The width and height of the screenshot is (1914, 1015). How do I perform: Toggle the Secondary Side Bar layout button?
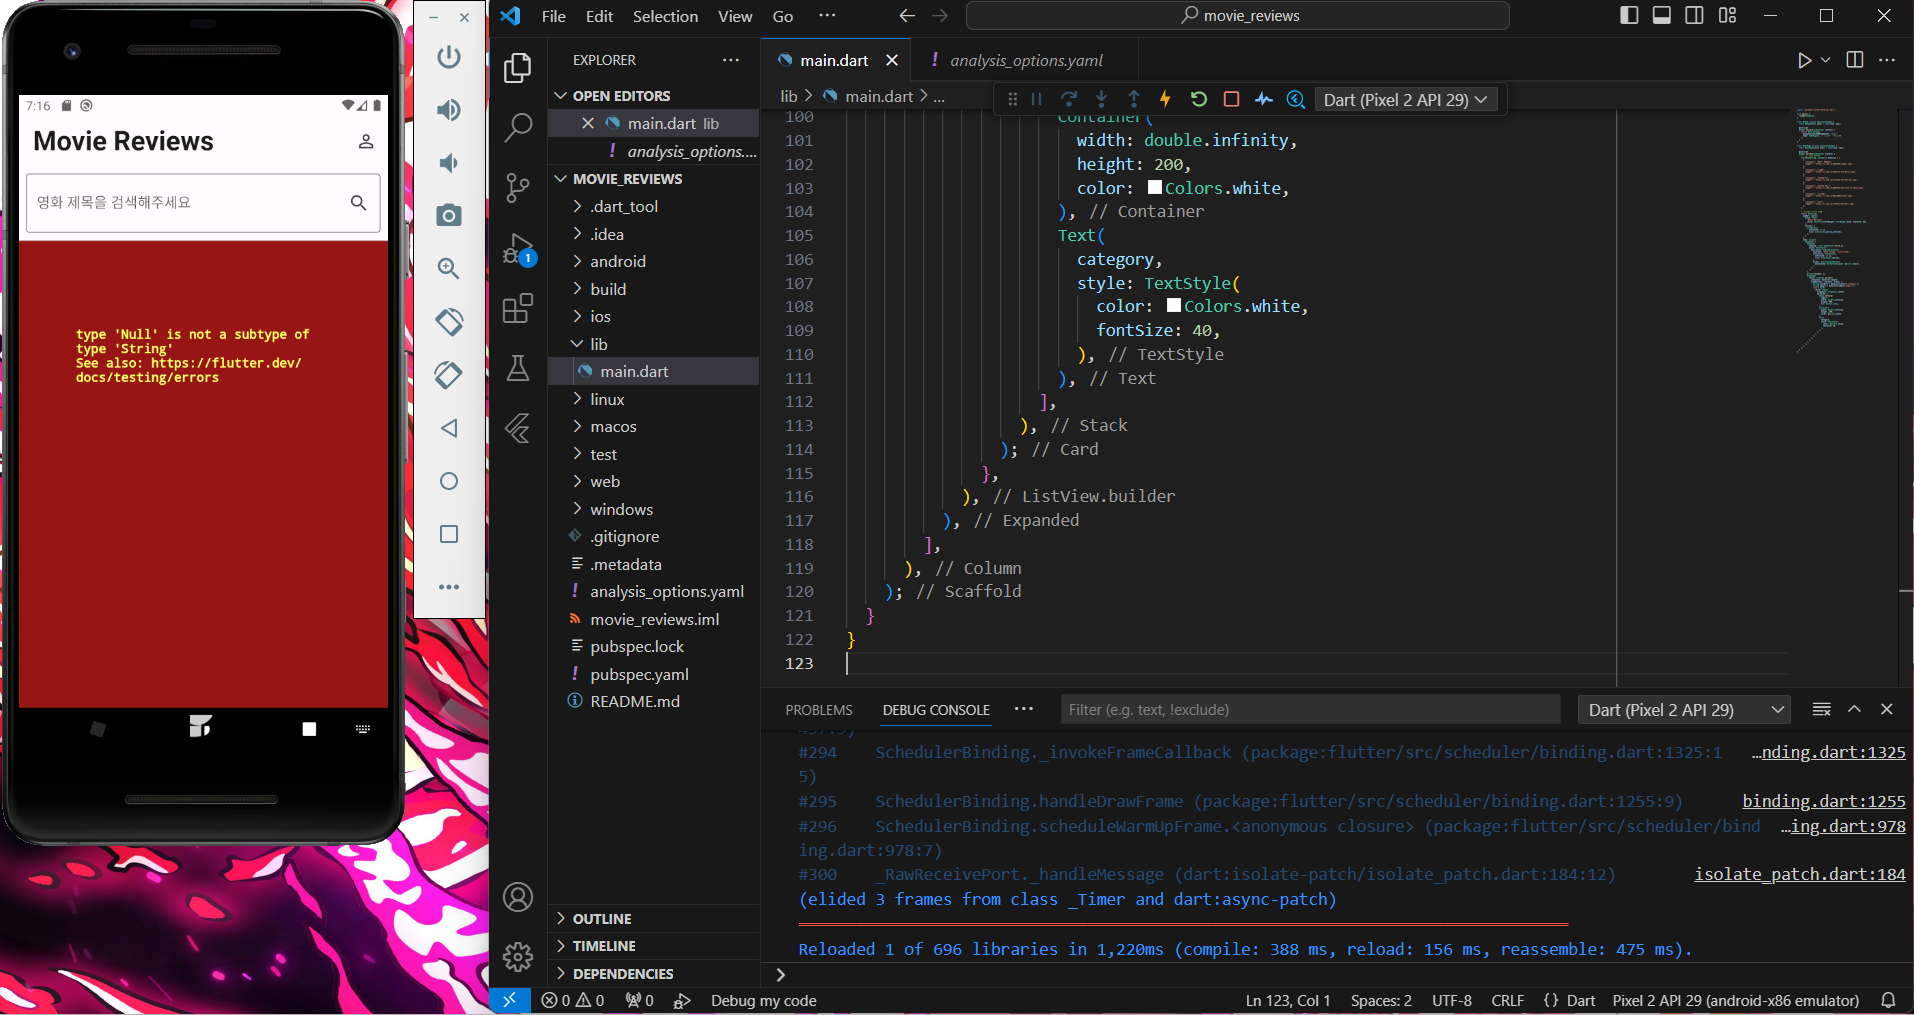tap(1694, 15)
